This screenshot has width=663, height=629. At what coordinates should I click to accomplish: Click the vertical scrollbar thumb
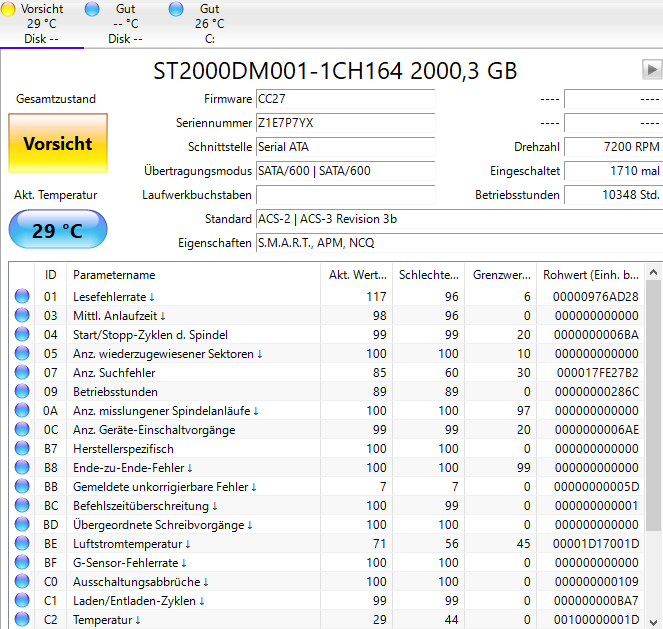pos(653,405)
